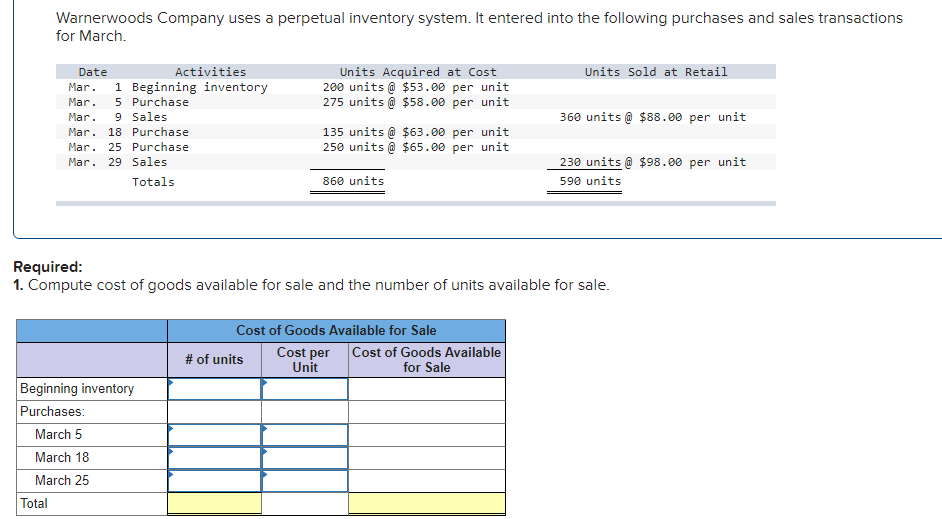The image size is (942, 519).
Task: Click March 25 cost of goods available cell
Action: (x=427, y=481)
